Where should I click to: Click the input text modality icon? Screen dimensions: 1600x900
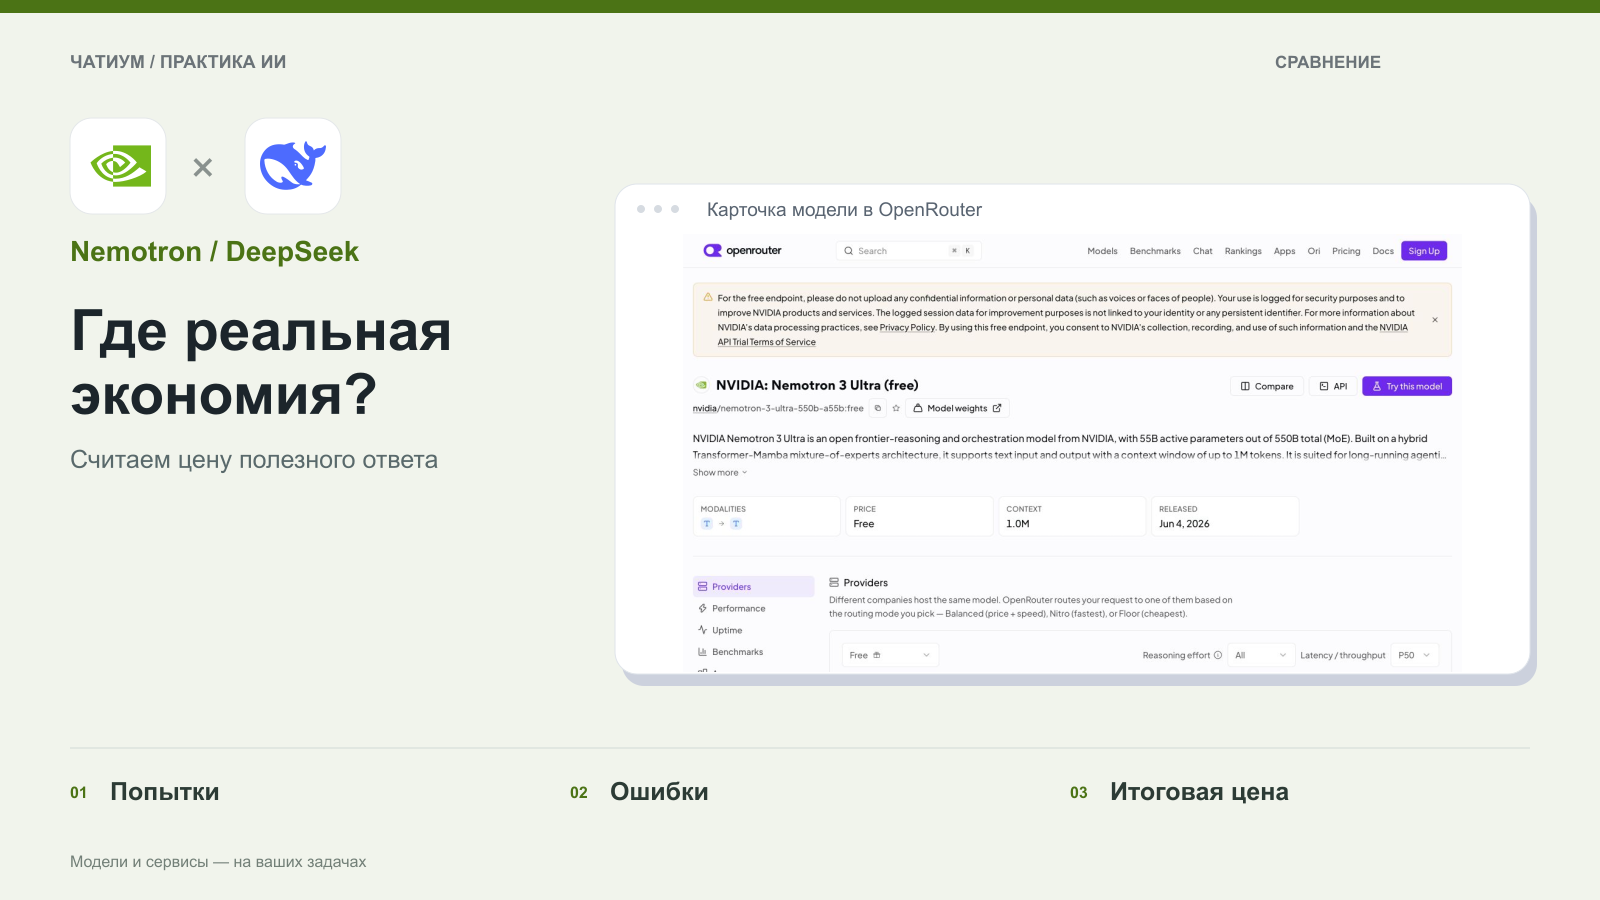707,524
